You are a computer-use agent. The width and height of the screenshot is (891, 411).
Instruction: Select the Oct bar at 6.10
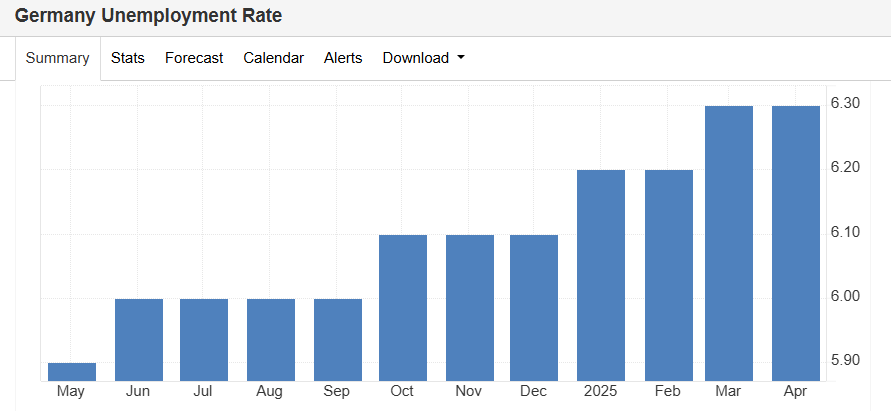pyautogui.click(x=403, y=308)
